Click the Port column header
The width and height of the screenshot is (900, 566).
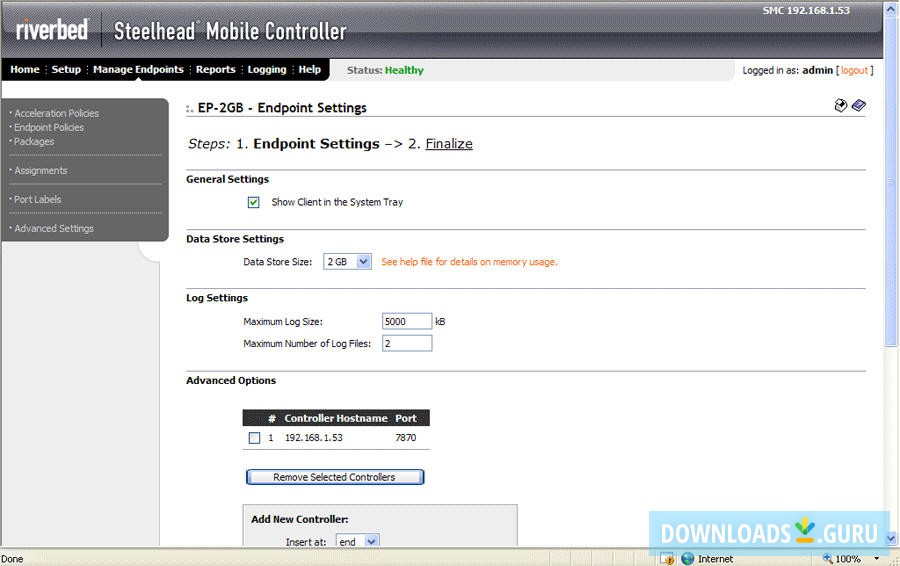(406, 418)
